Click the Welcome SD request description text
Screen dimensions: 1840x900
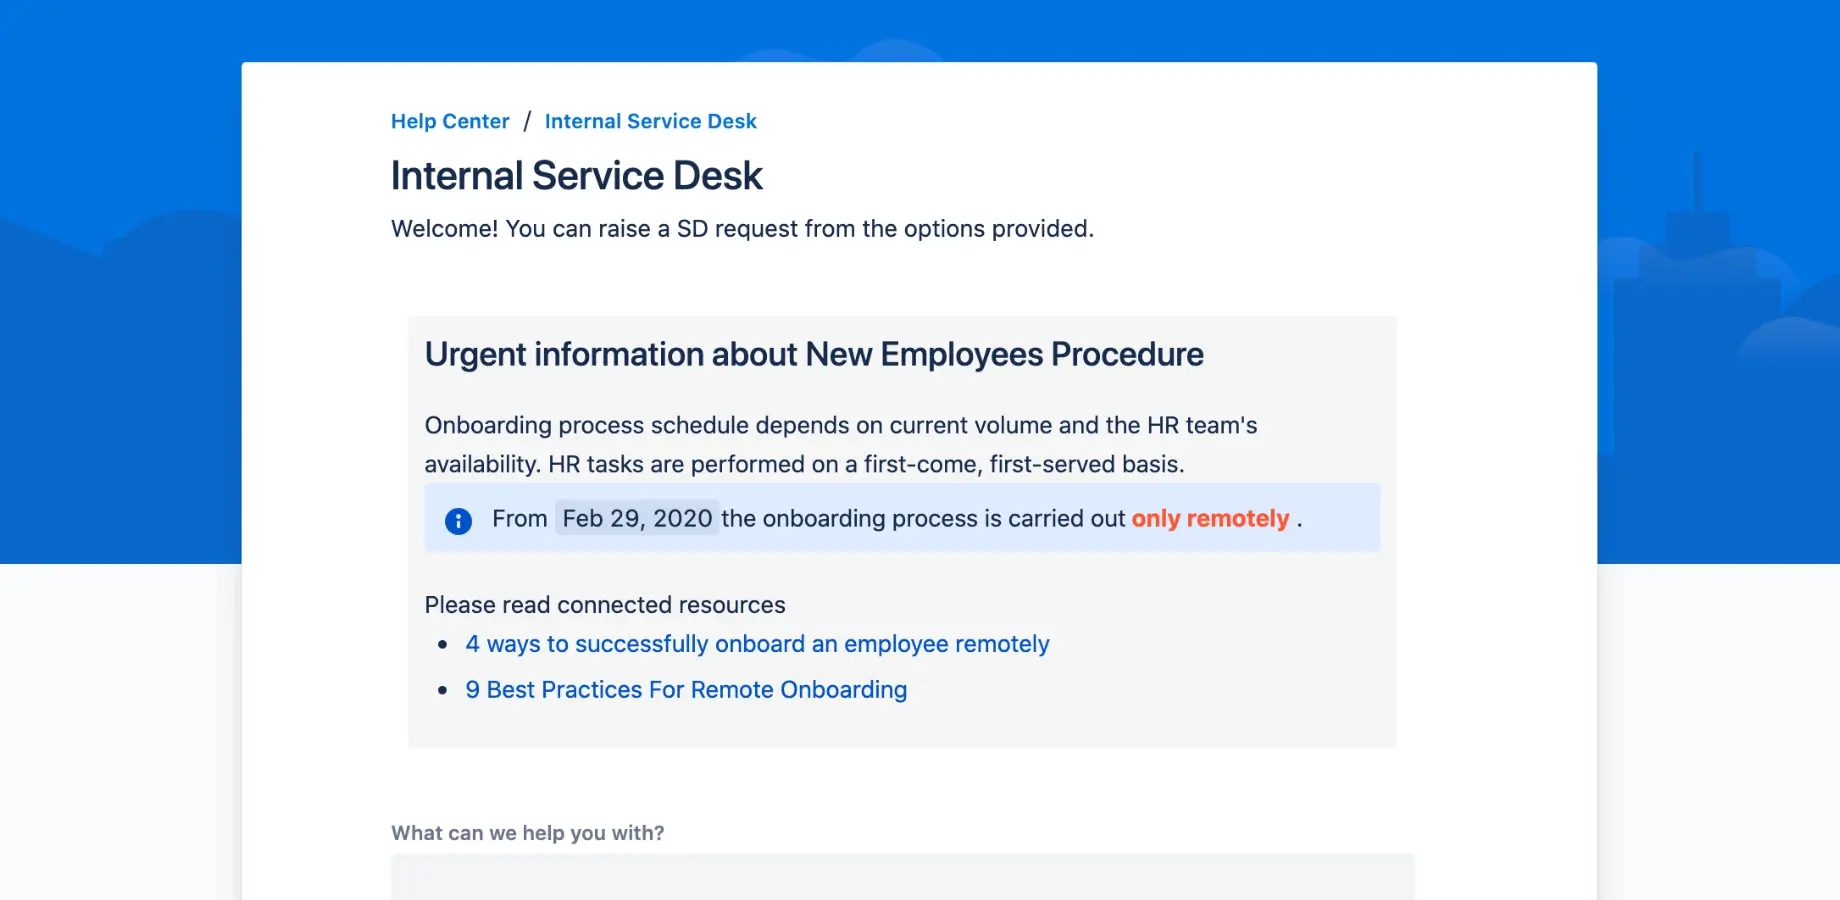(x=742, y=229)
